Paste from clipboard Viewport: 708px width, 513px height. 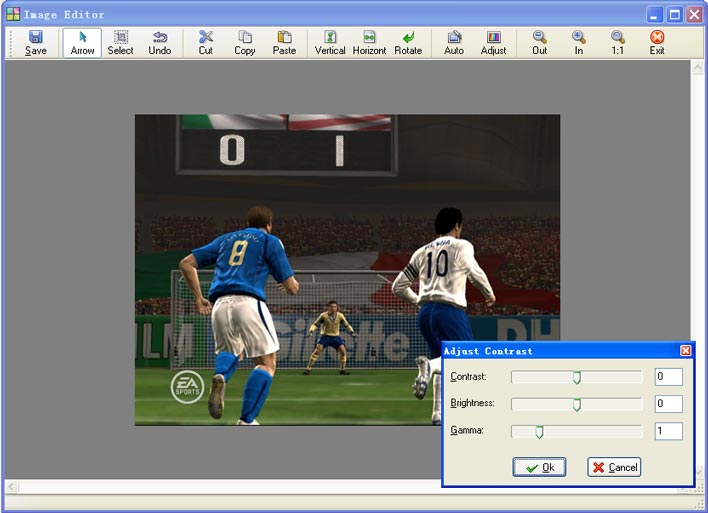(x=284, y=43)
